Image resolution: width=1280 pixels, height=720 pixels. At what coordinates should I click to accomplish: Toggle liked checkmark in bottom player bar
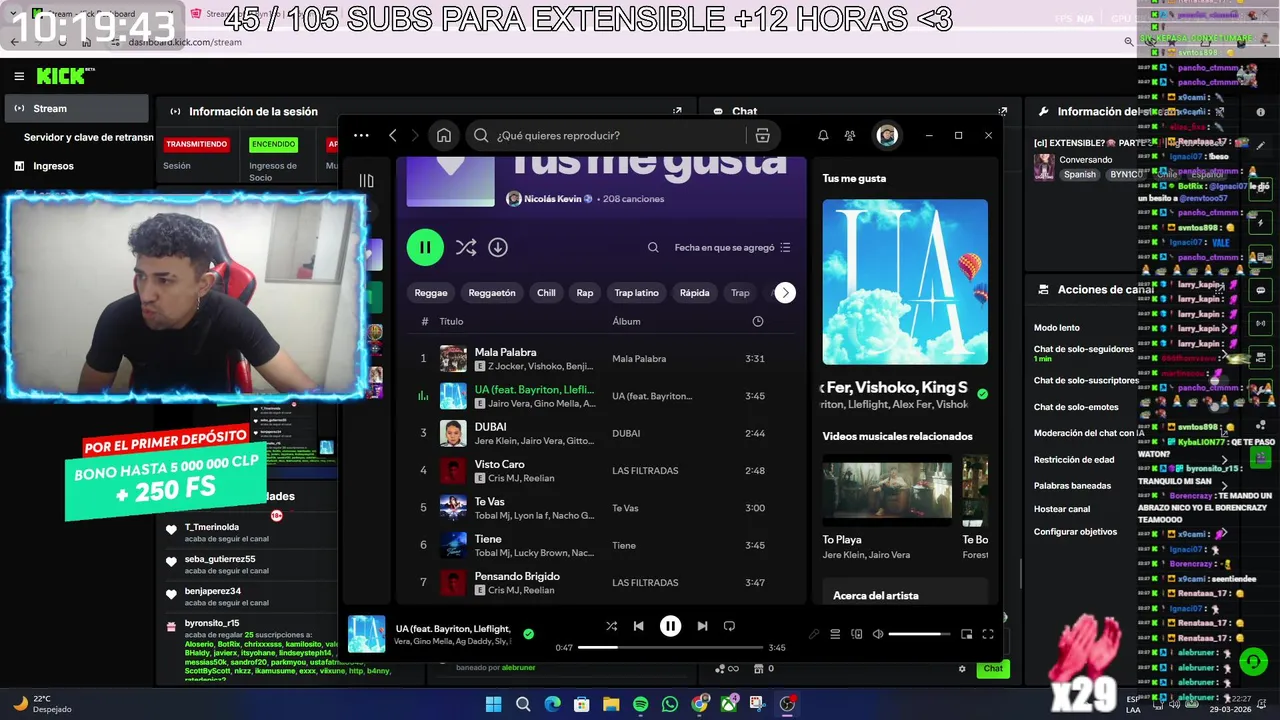528,633
